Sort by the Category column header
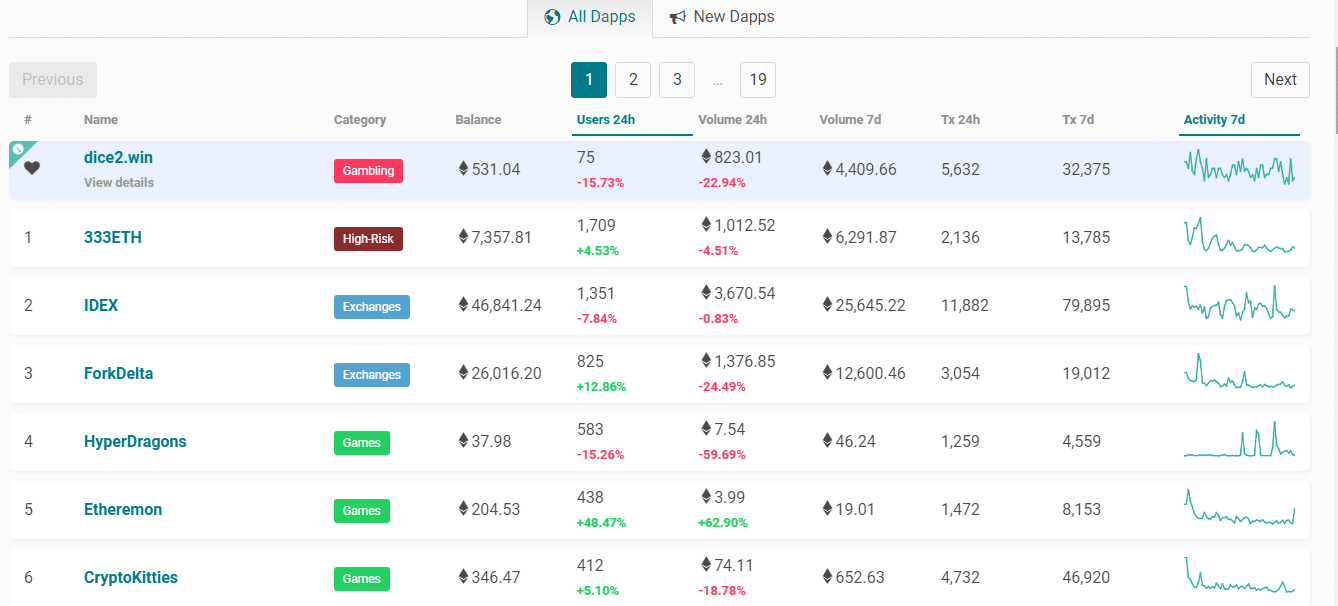The image size is (1338, 606). 360,120
